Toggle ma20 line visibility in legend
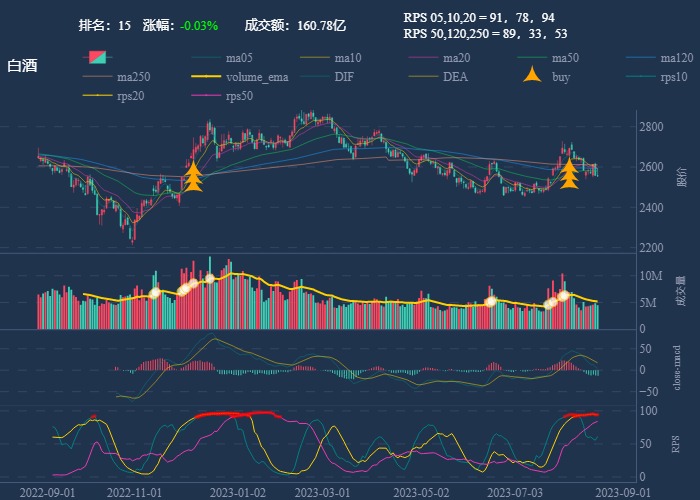The height and width of the screenshot is (500, 700). tap(456, 57)
